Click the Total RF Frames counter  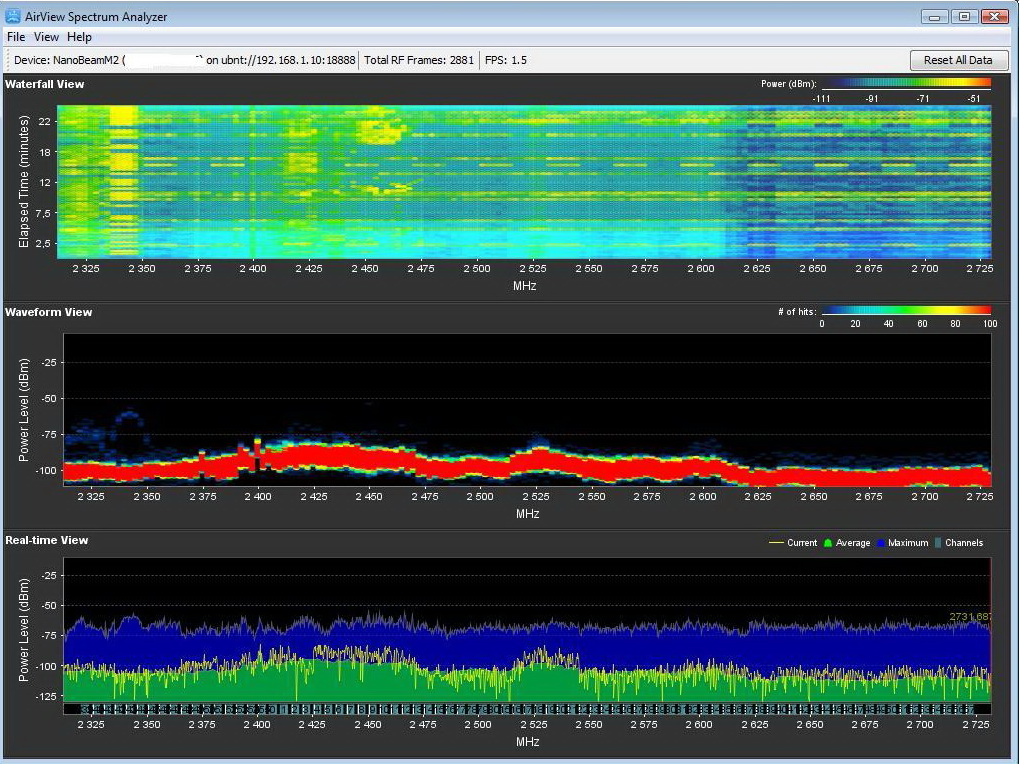coord(419,60)
